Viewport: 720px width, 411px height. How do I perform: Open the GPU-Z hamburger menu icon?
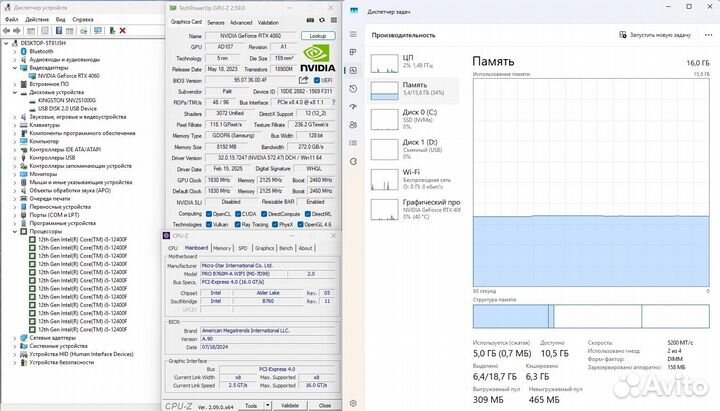pos(334,20)
